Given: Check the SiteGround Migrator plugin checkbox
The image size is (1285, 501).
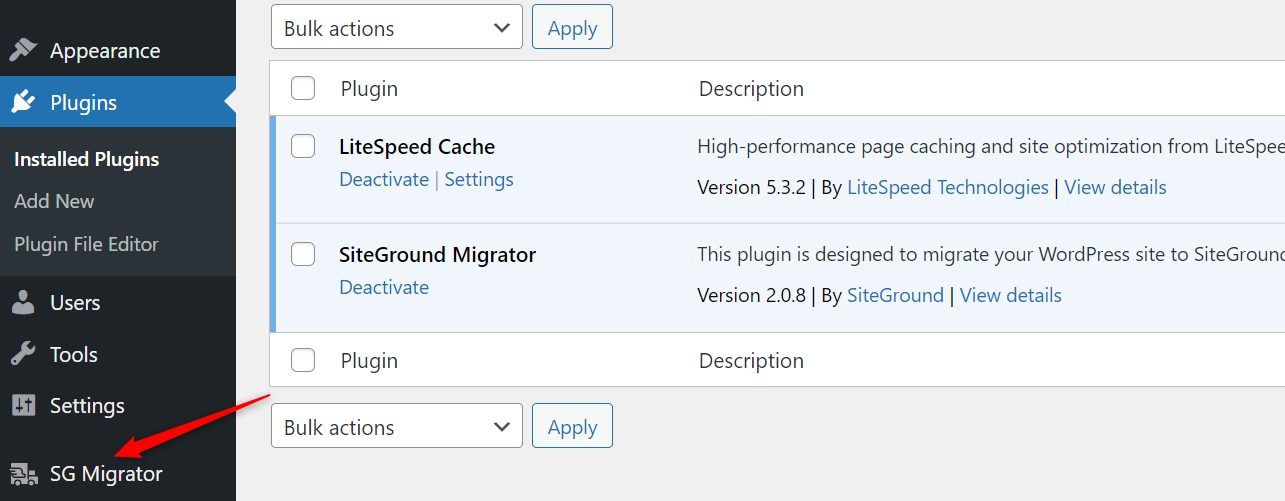Looking at the screenshot, I should [303, 254].
